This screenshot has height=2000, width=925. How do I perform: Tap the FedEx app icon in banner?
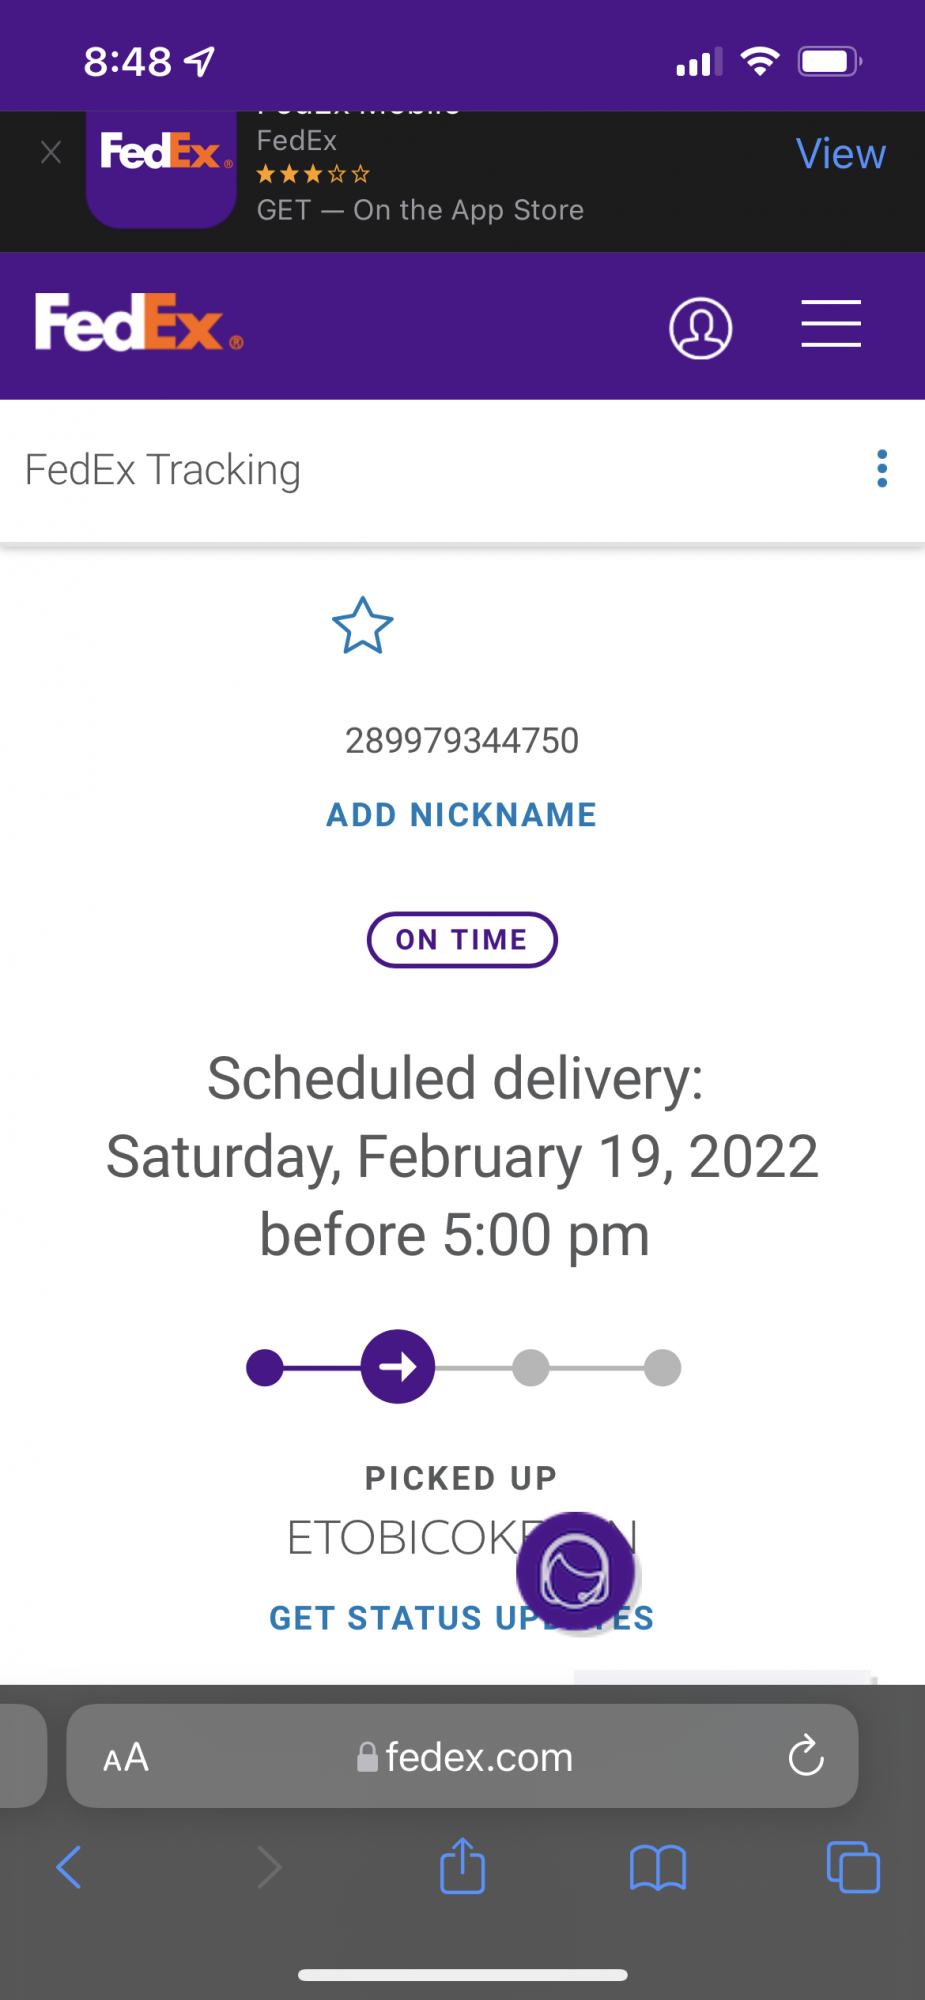pos(161,165)
